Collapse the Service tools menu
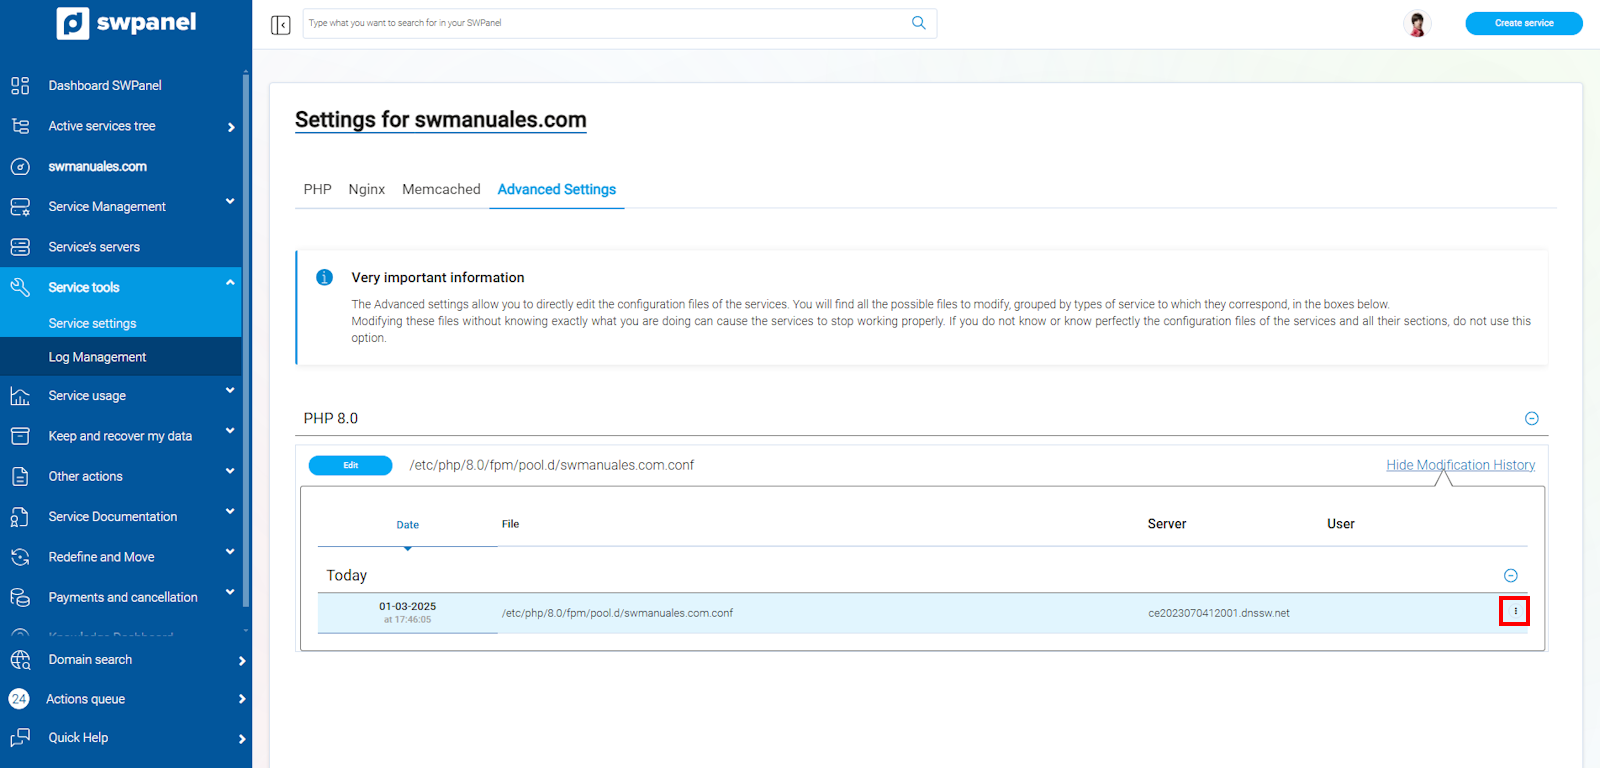 (x=230, y=284)
